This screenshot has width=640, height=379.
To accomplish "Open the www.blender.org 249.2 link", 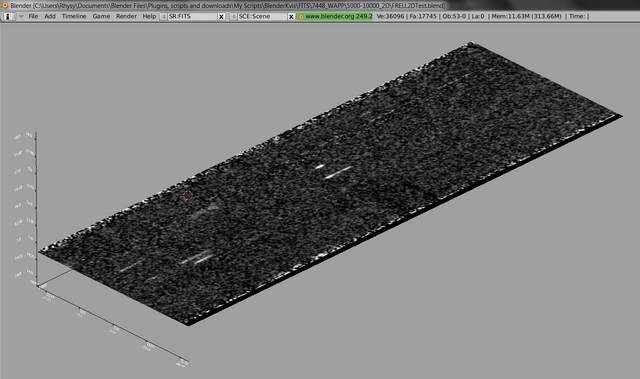I will click(338, 16).
